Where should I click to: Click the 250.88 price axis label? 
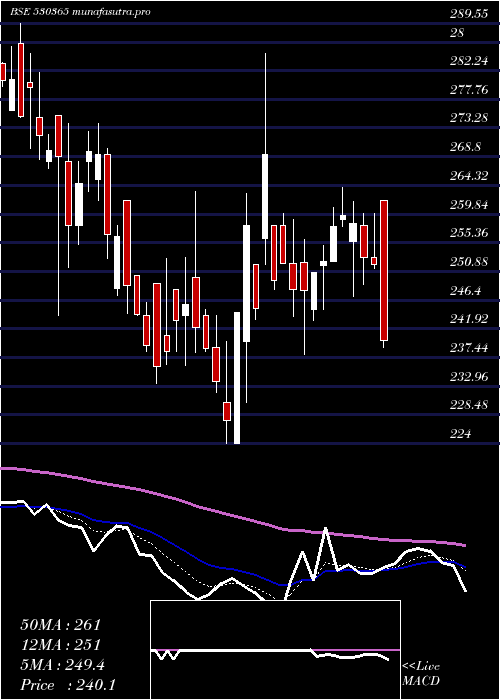coord(469,262)
